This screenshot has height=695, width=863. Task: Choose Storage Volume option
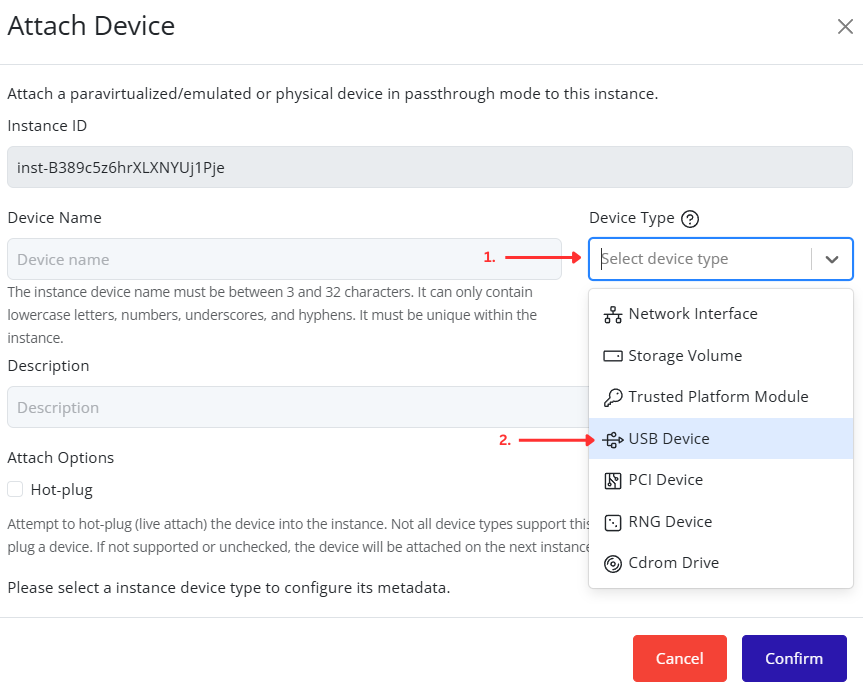pyautogui.click(x=720, y=356)
